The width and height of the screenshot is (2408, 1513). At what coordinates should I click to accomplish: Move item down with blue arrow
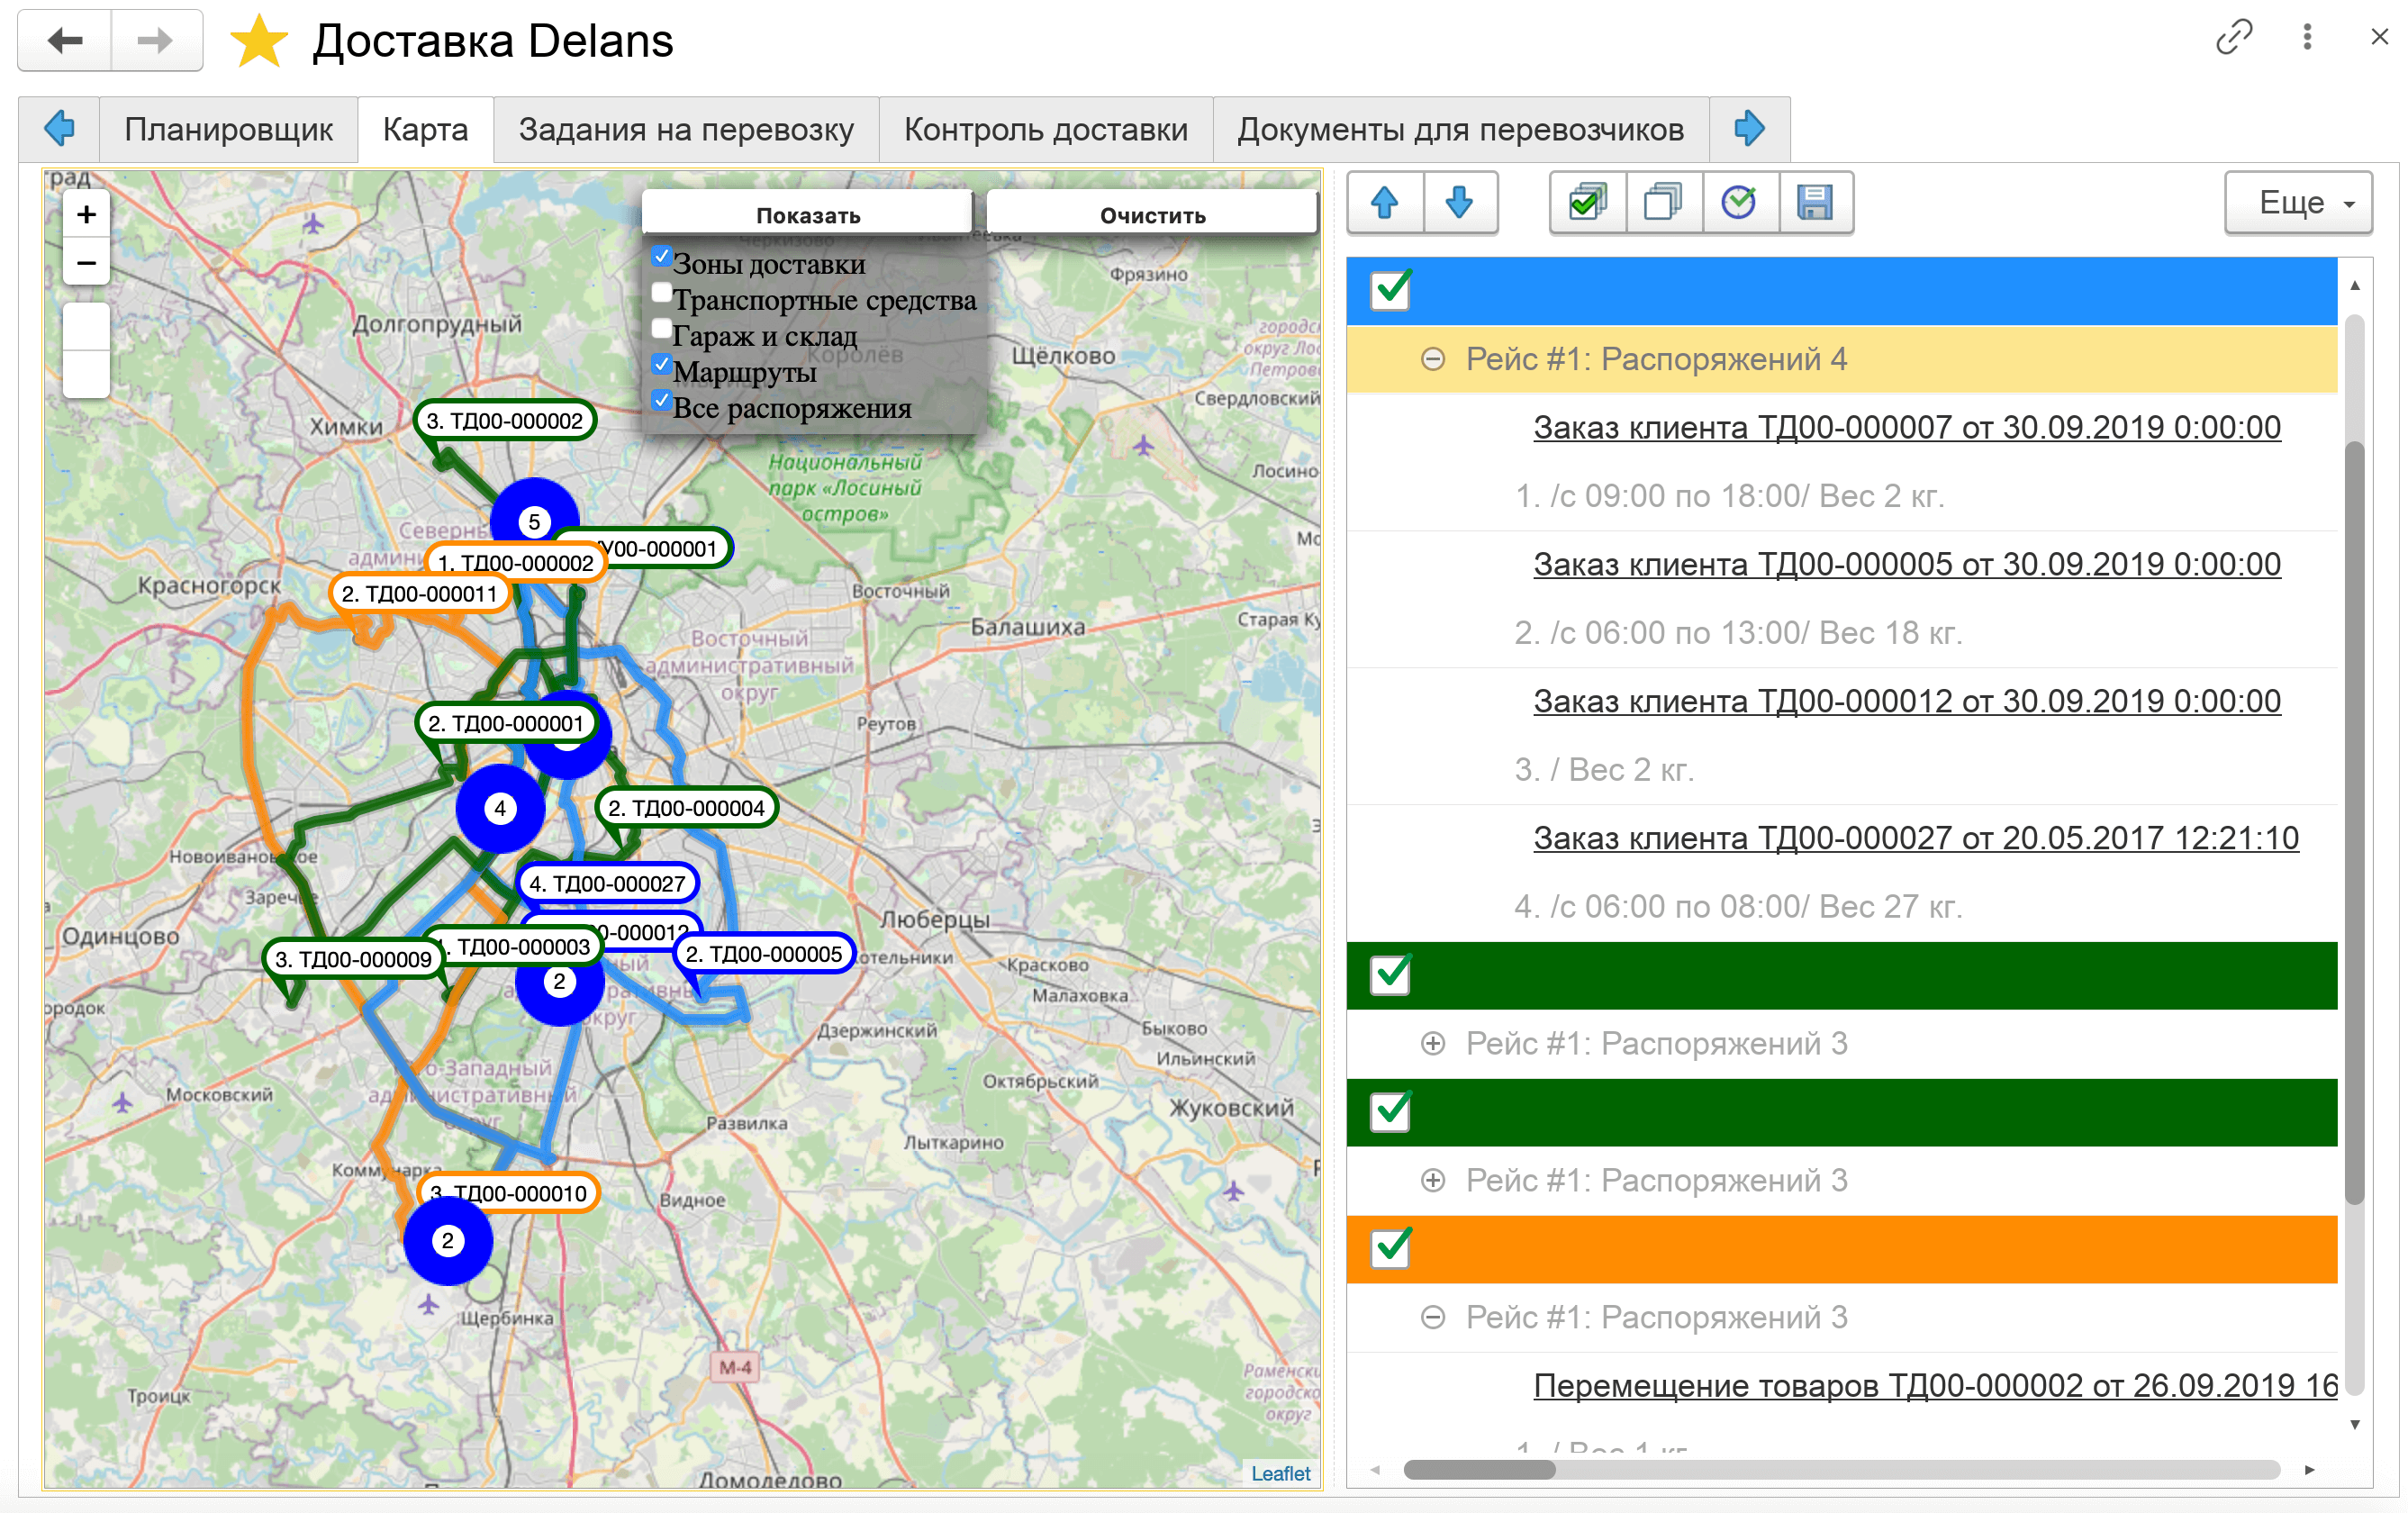(x=1460, y=202)
